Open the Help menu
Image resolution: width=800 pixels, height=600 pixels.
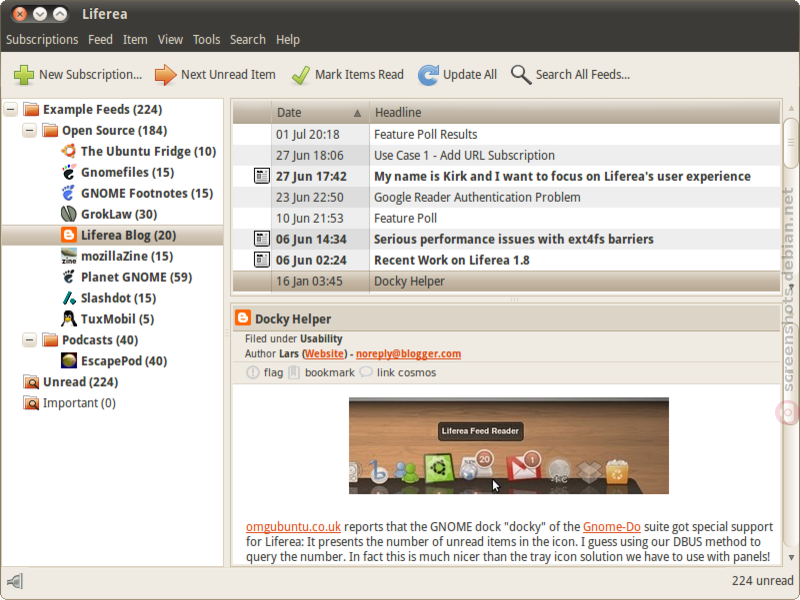click(288, 40)
